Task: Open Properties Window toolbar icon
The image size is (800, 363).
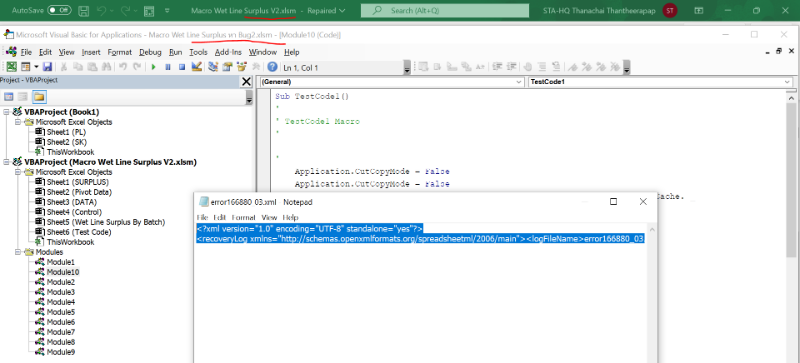Action: pyautogui.click(x=228, y=67)
